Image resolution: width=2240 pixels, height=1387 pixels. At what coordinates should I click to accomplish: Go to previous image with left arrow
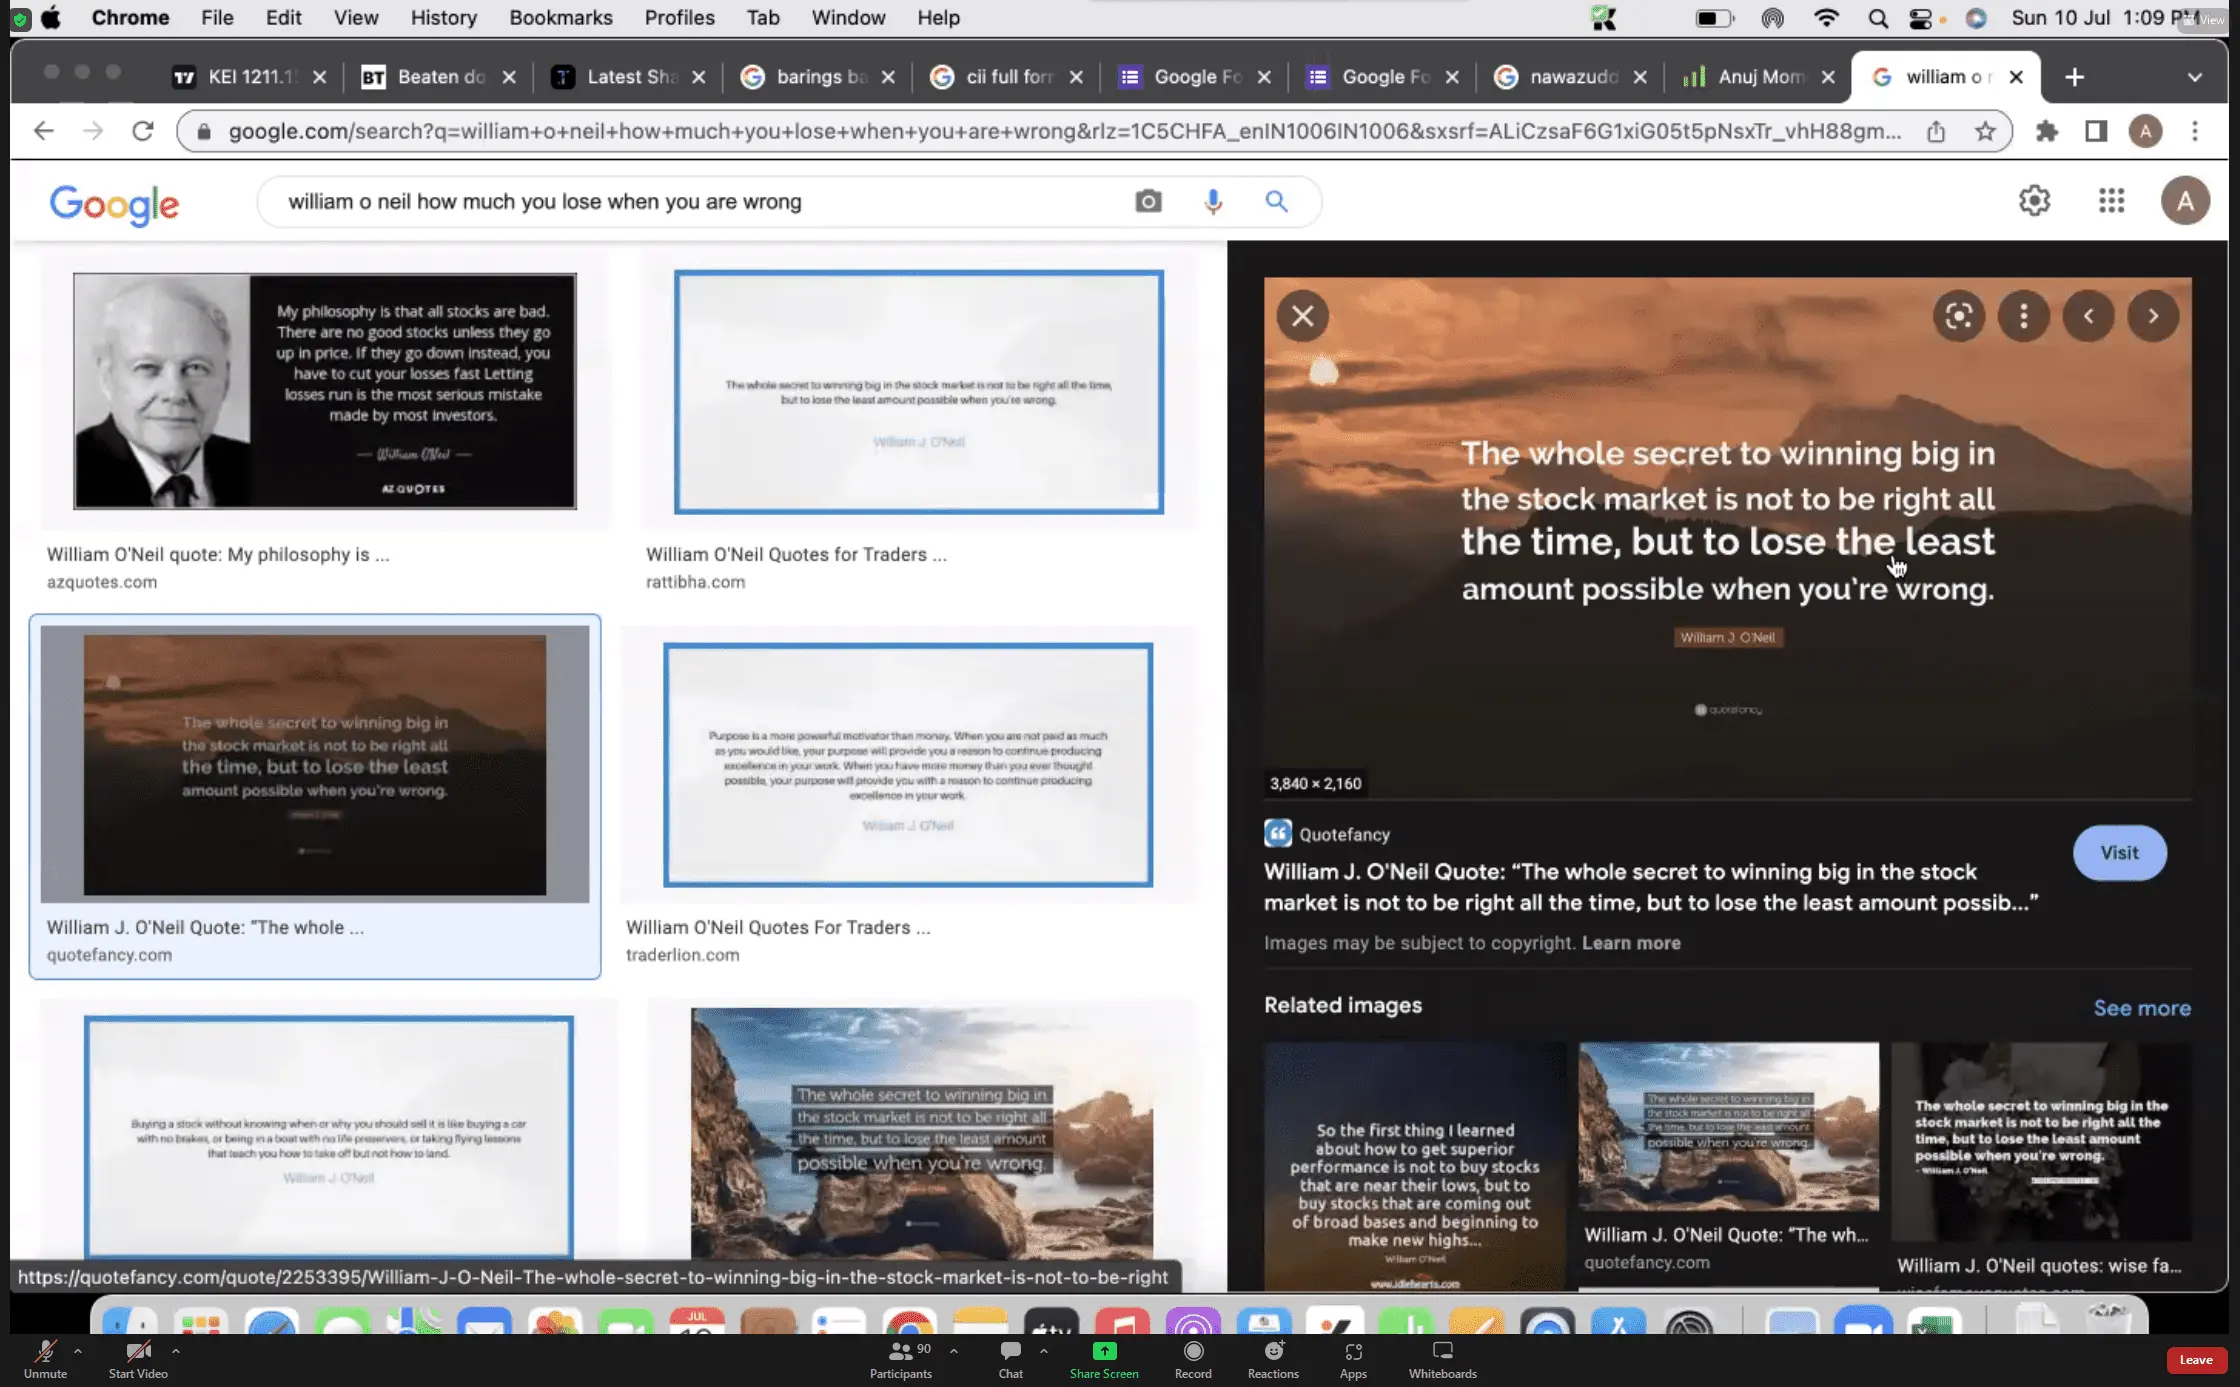point(2088,316)
